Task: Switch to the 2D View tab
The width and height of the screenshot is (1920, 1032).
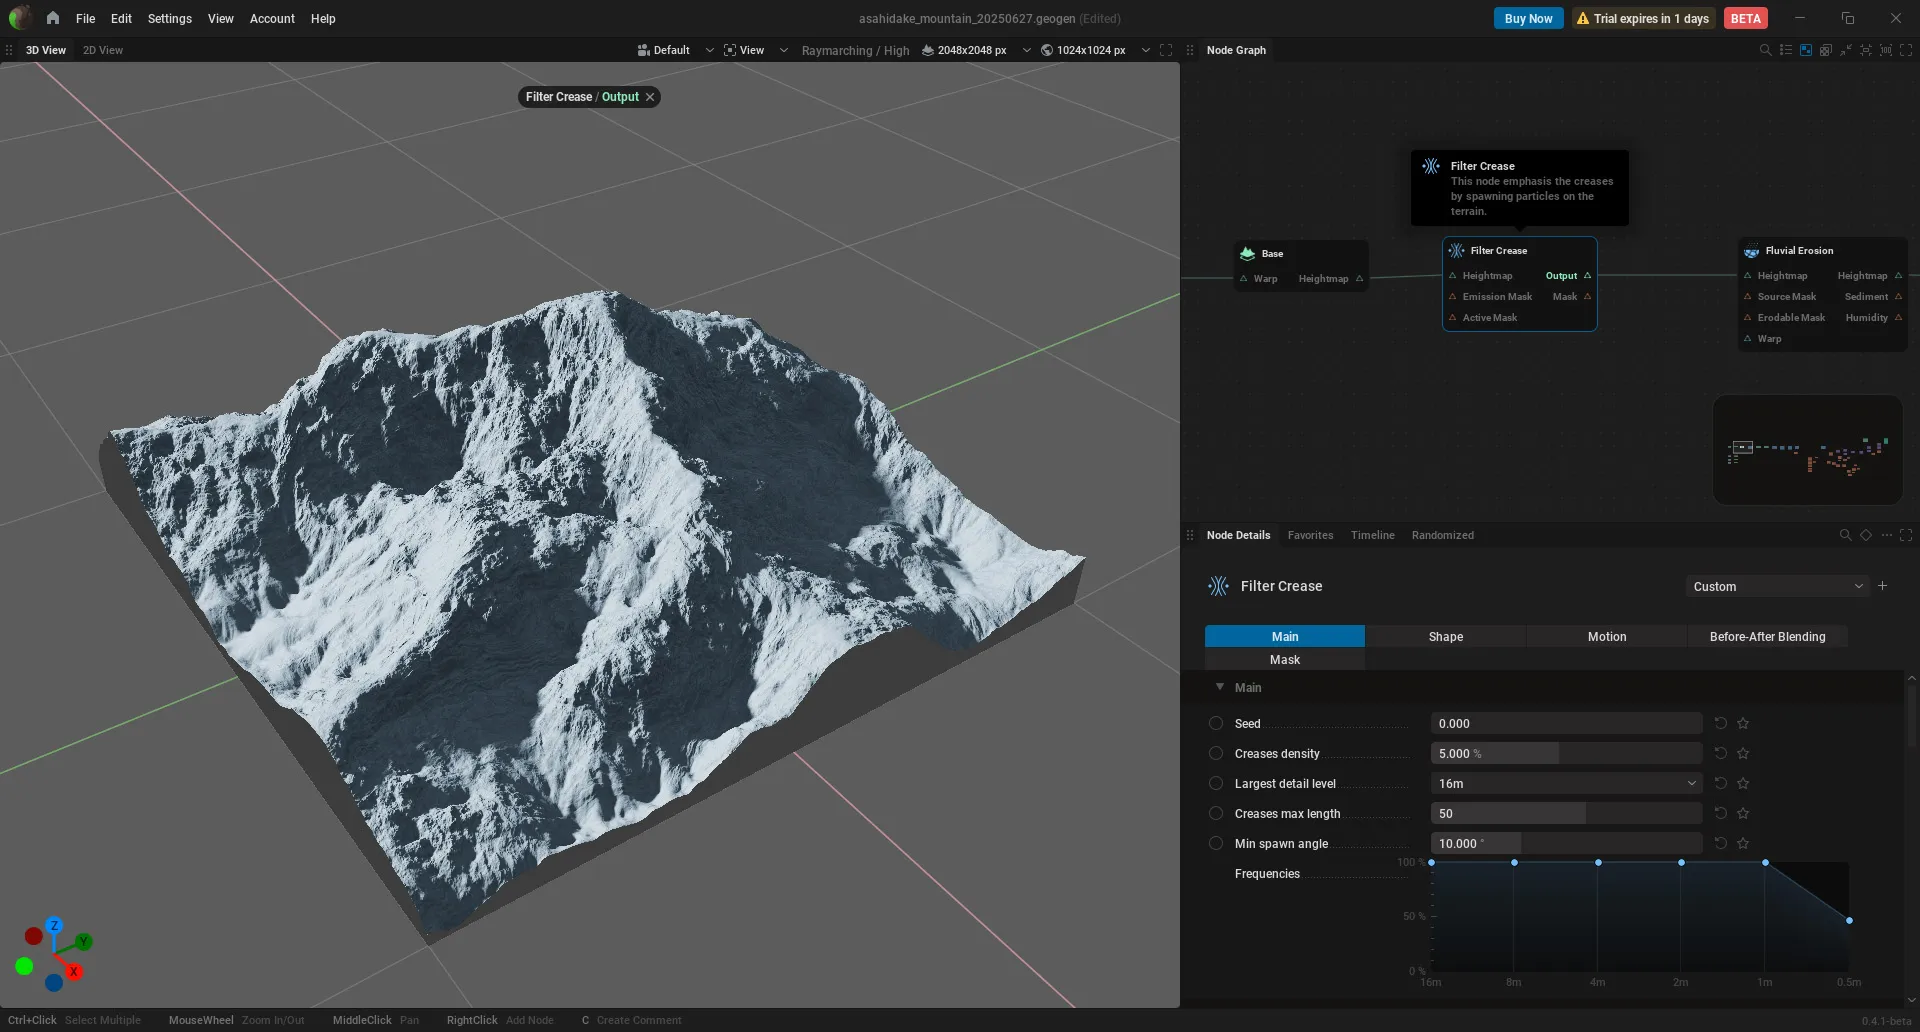Action: 103,50
